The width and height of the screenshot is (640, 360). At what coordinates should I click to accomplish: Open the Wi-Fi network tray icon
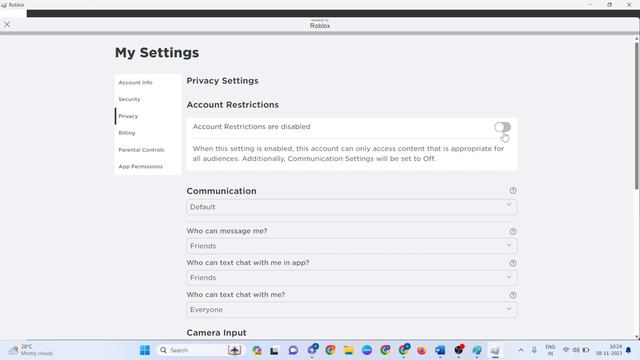pos(566,350)
